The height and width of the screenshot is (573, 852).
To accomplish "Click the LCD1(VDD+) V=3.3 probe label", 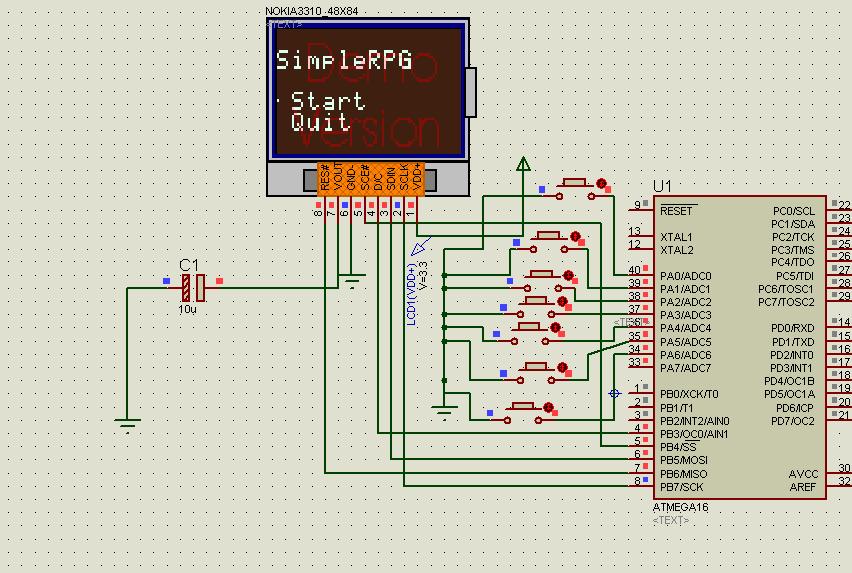I will [417, 294].
